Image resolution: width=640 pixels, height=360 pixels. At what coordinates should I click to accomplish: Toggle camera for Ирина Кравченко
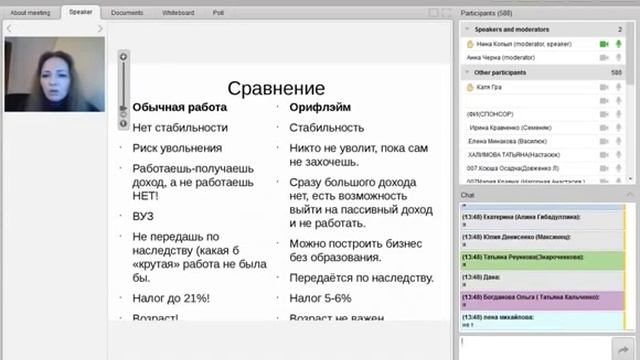pos(604,128)
